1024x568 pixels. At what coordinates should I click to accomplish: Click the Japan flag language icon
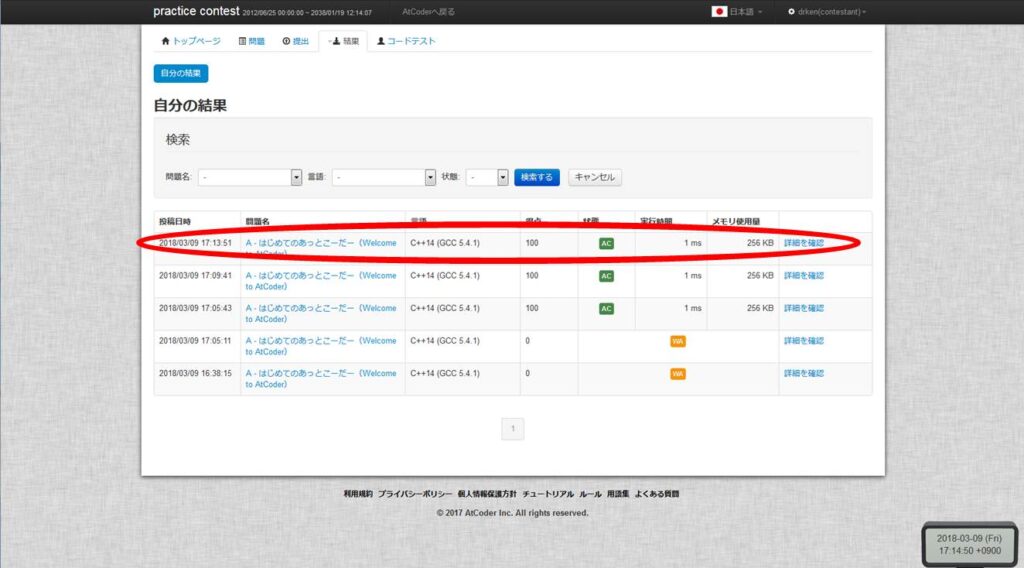719,12
